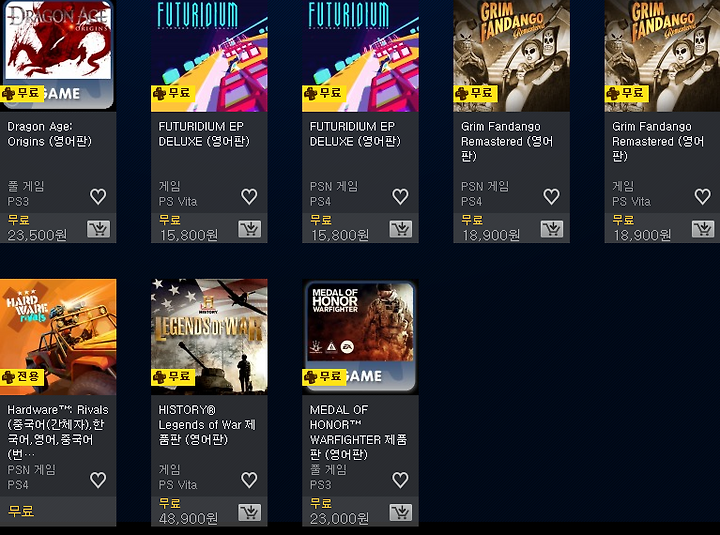Open Medal of Honor Warfighter title link
Image resolution: width=720 pixels, height=535 pixels.
358,432
